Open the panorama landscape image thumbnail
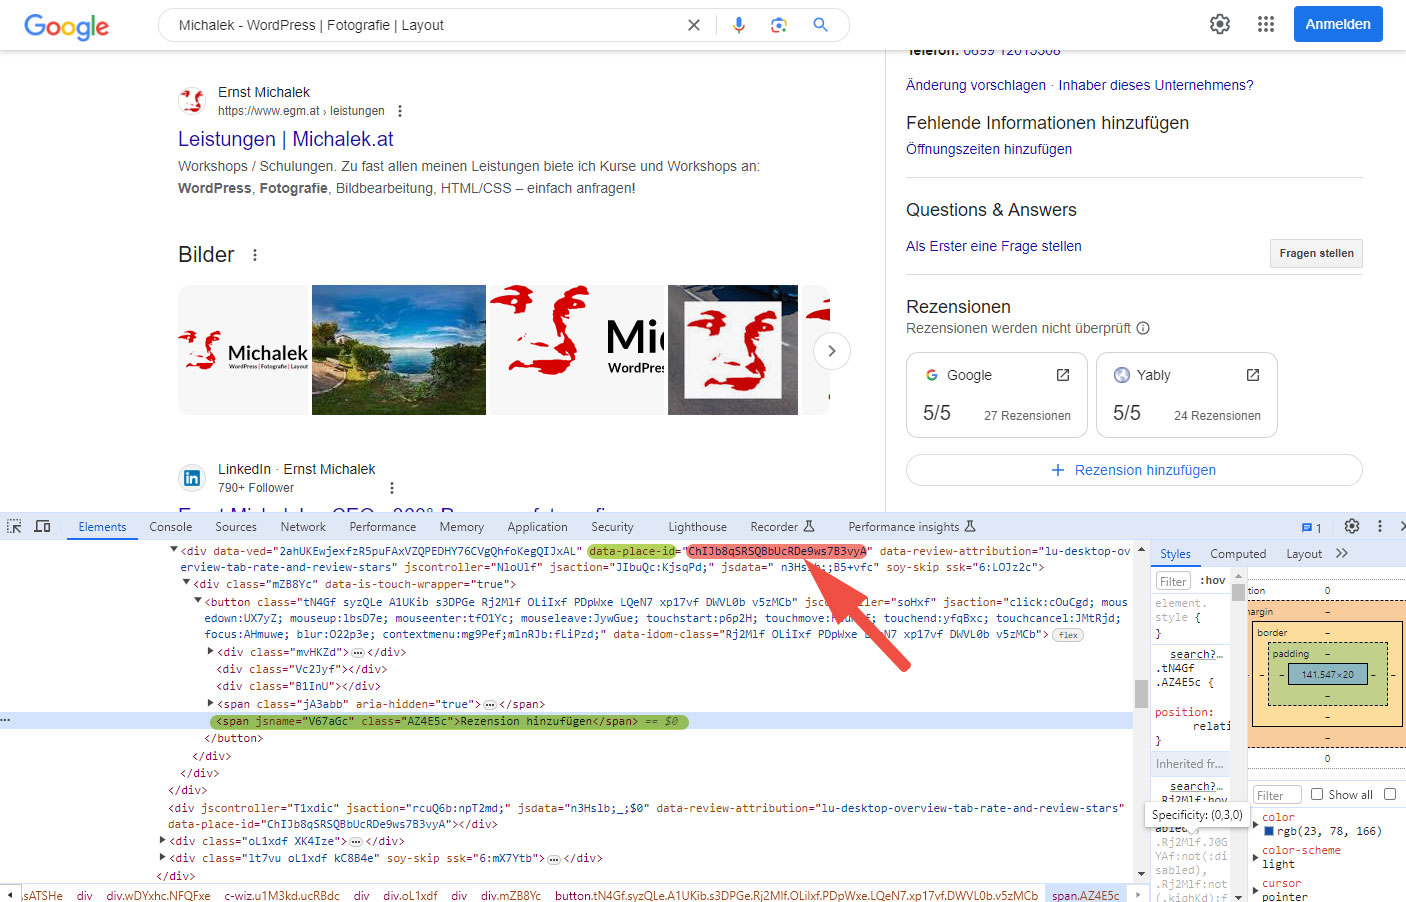The height and width of the screenshot is (902, 1406). [399, 350]
